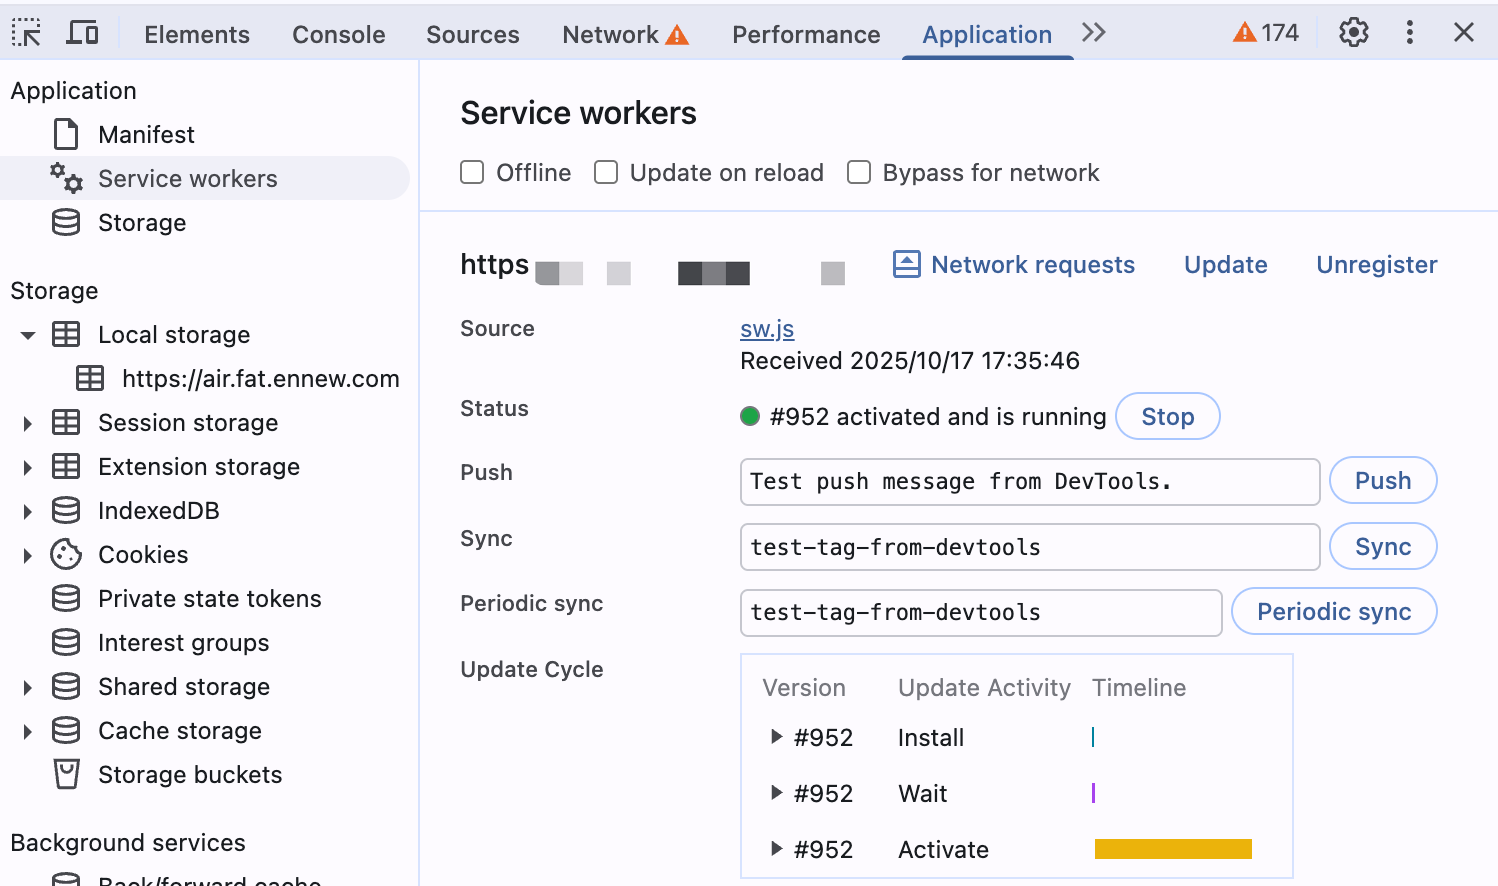Screen dimensions: 1498x886
Task: Toggle the device toolbar icon
Action: [x=82, y=33]
